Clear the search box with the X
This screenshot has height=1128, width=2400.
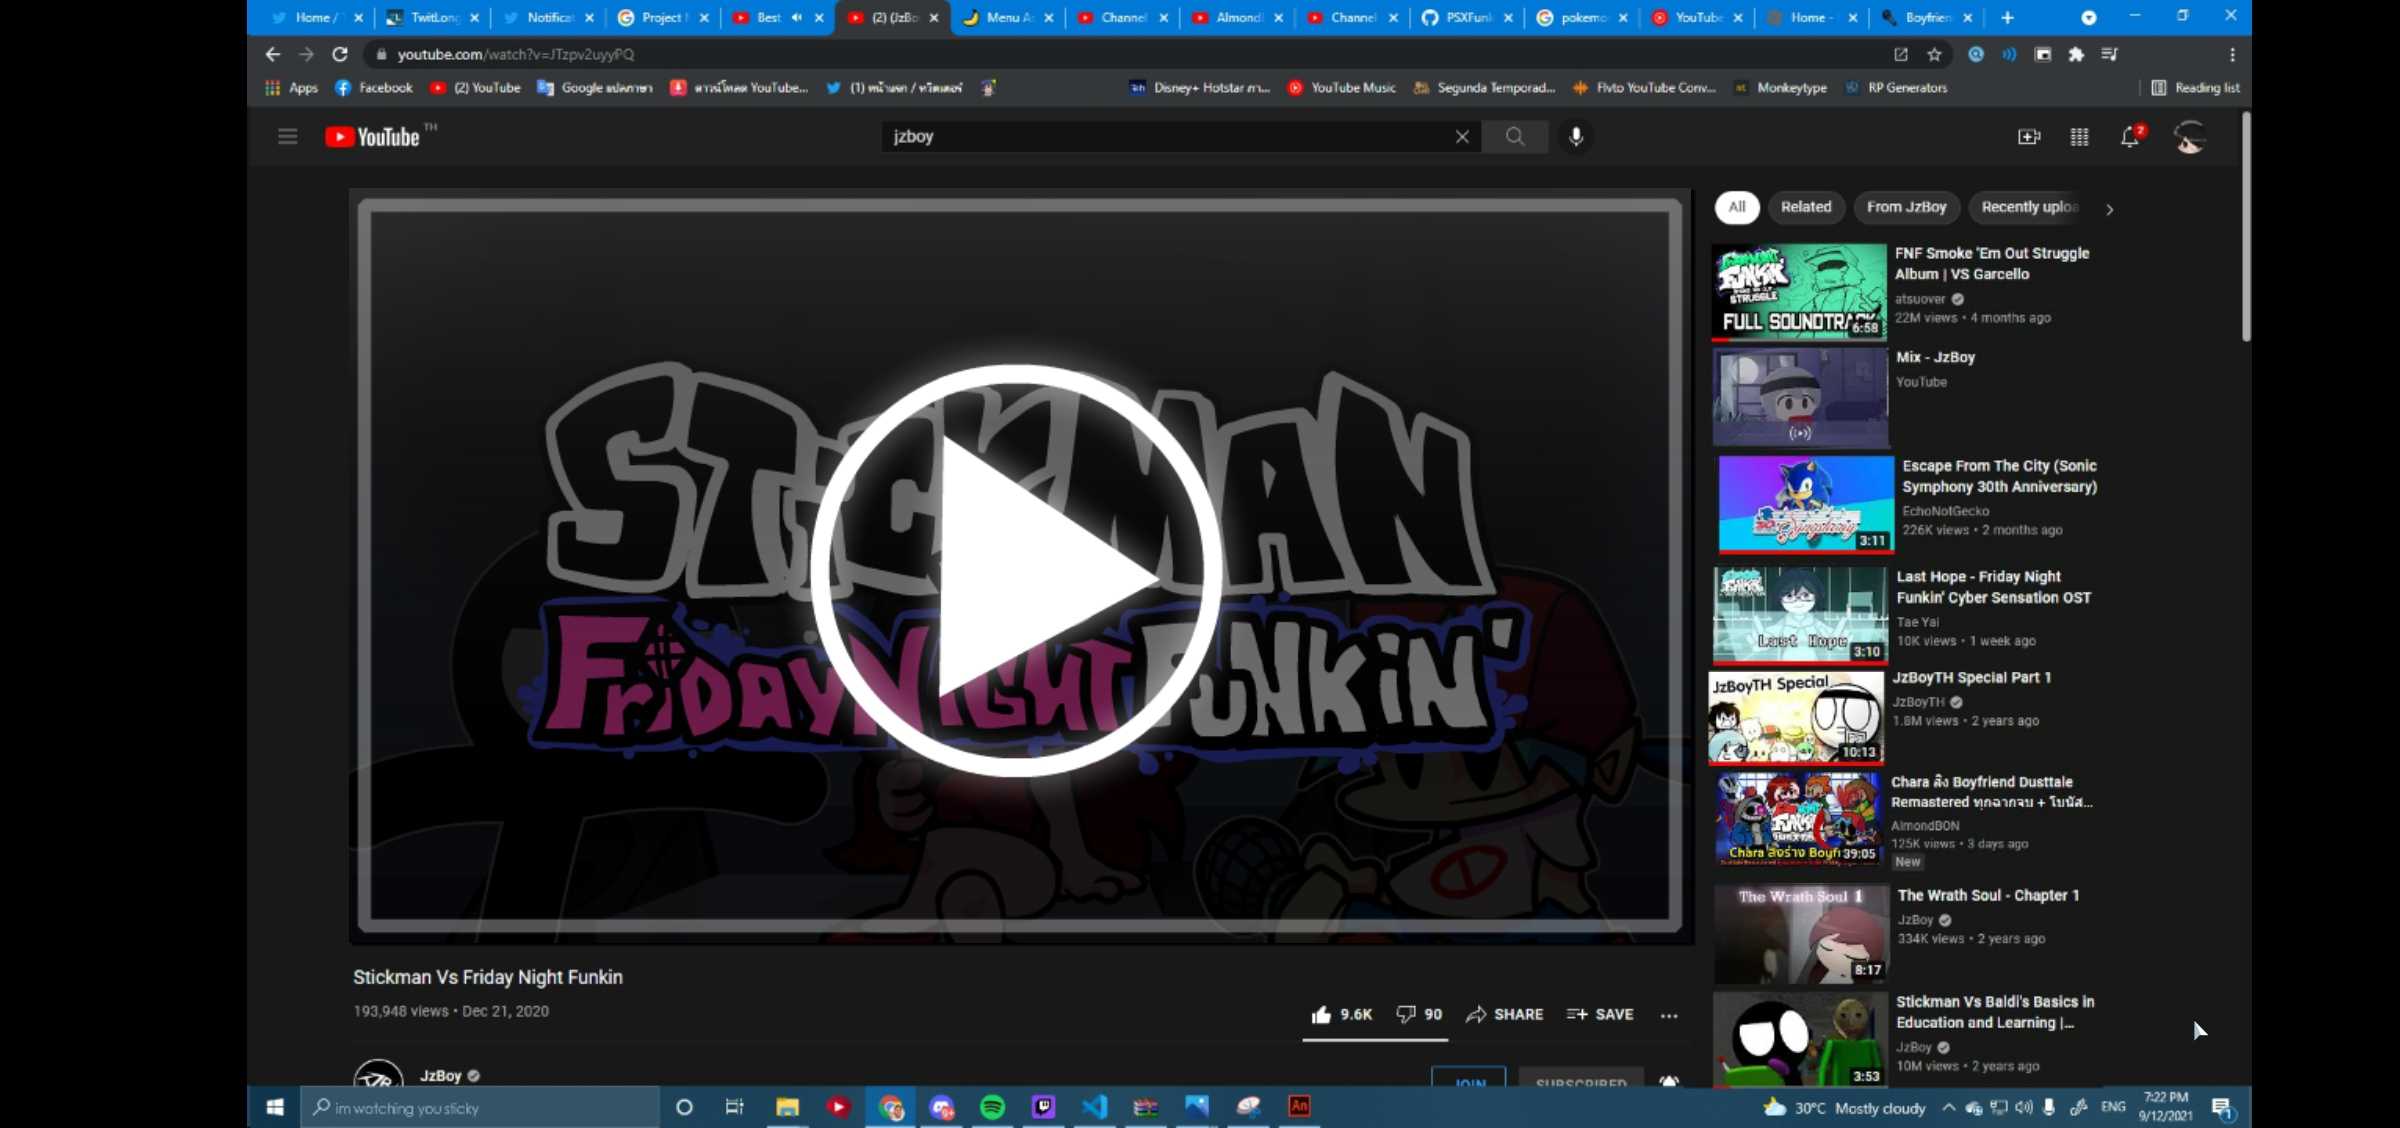(x=1462, y=136)
